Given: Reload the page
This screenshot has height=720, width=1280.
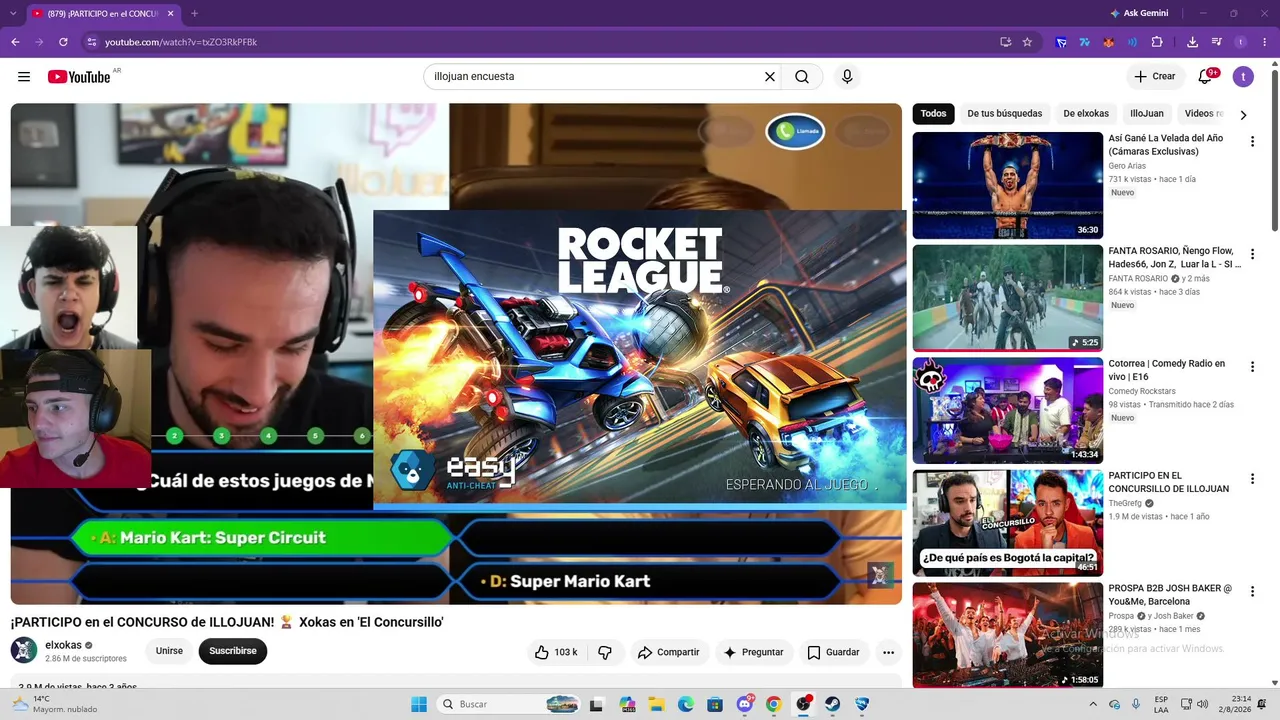Looking at the screenshot, I should (x=63, y=42).
